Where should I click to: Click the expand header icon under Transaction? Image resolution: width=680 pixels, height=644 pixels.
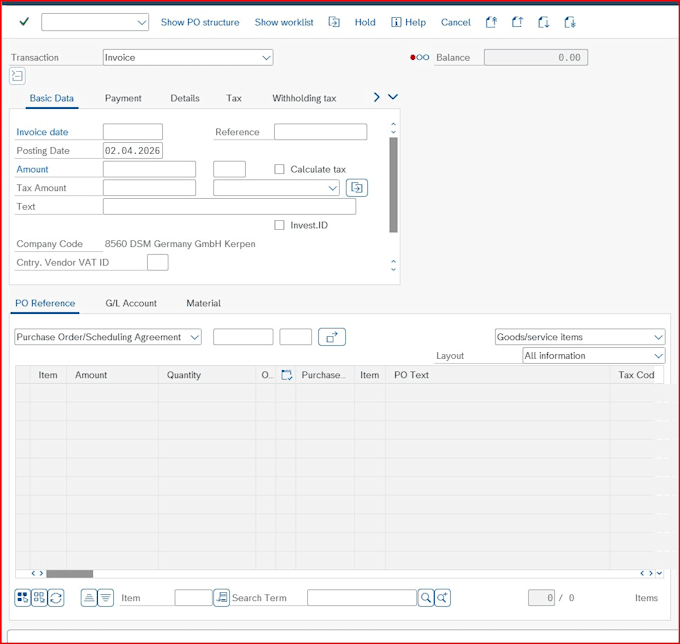click(x=17, y=76)
